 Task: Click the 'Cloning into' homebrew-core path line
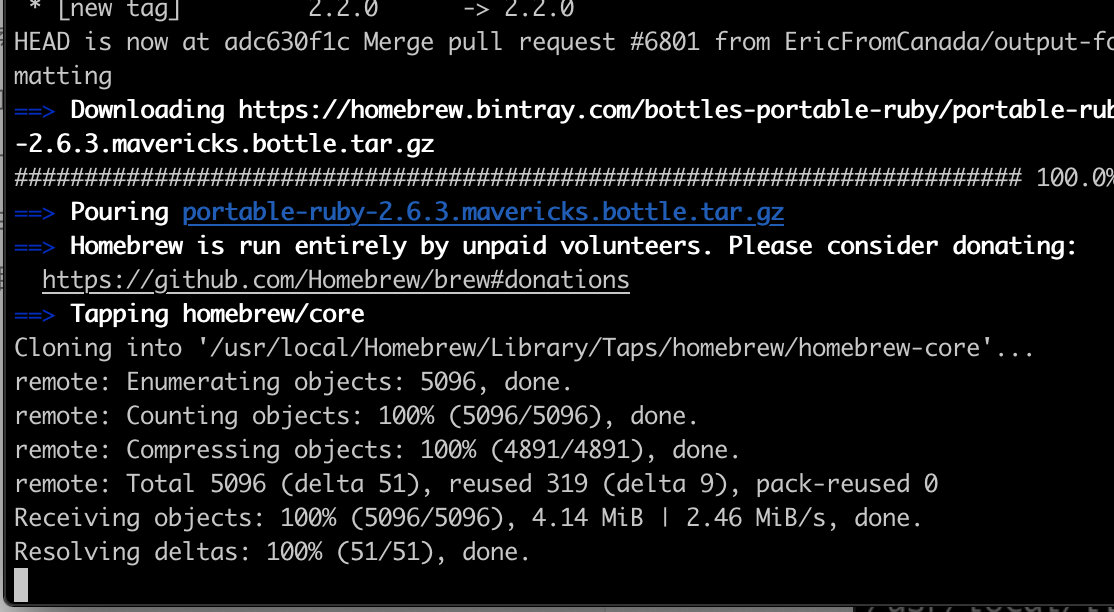tap(524, 348)
